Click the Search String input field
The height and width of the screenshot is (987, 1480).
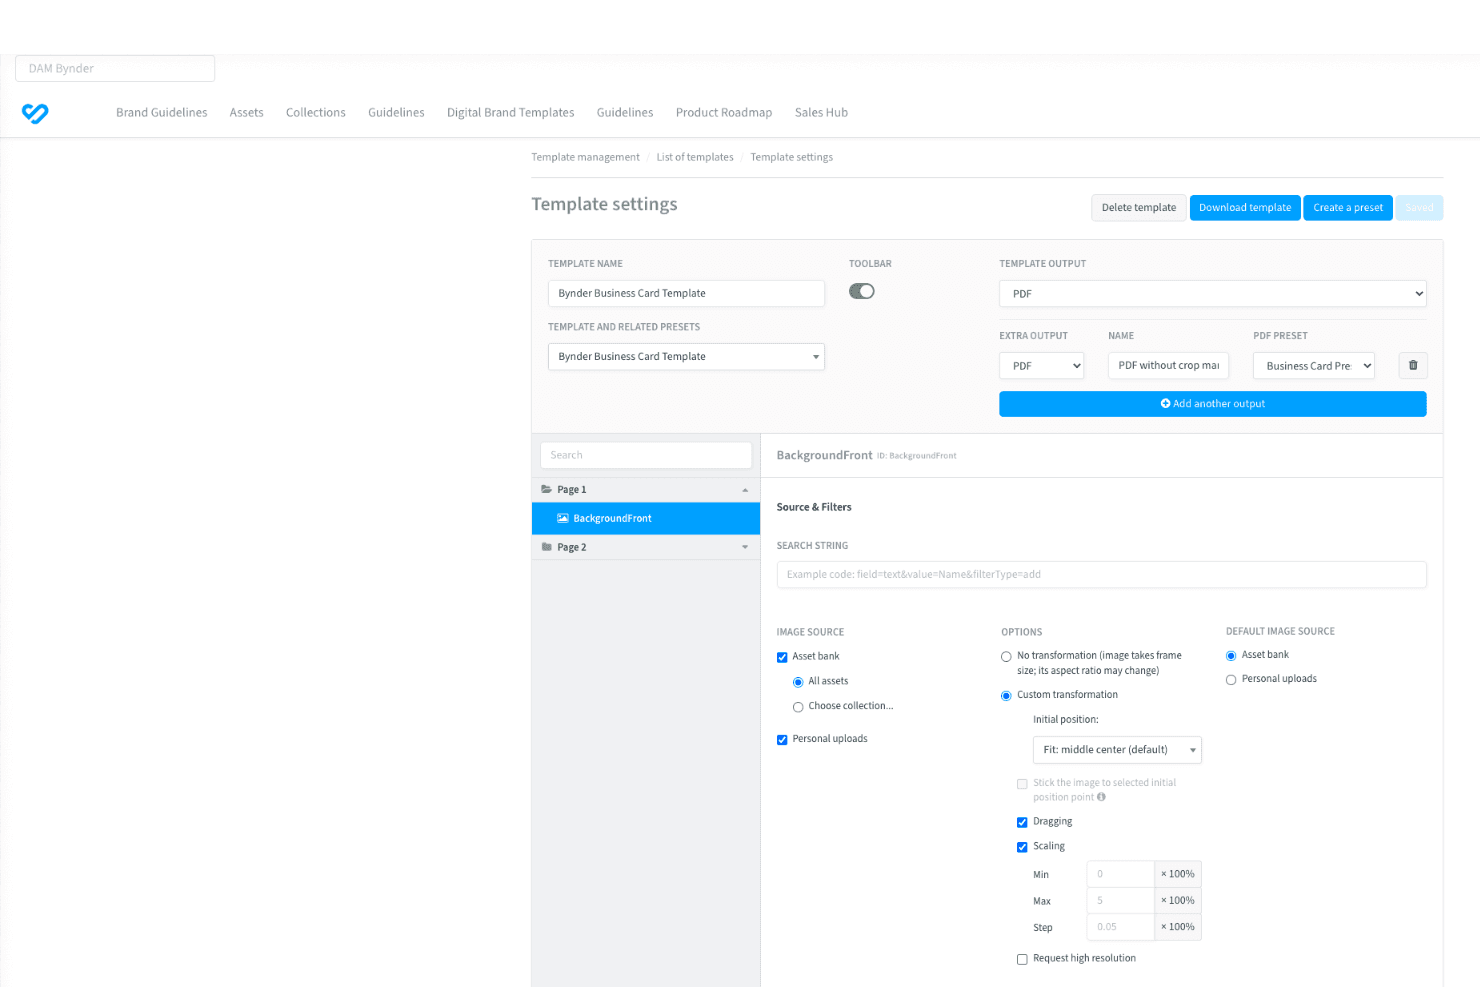1102,575
